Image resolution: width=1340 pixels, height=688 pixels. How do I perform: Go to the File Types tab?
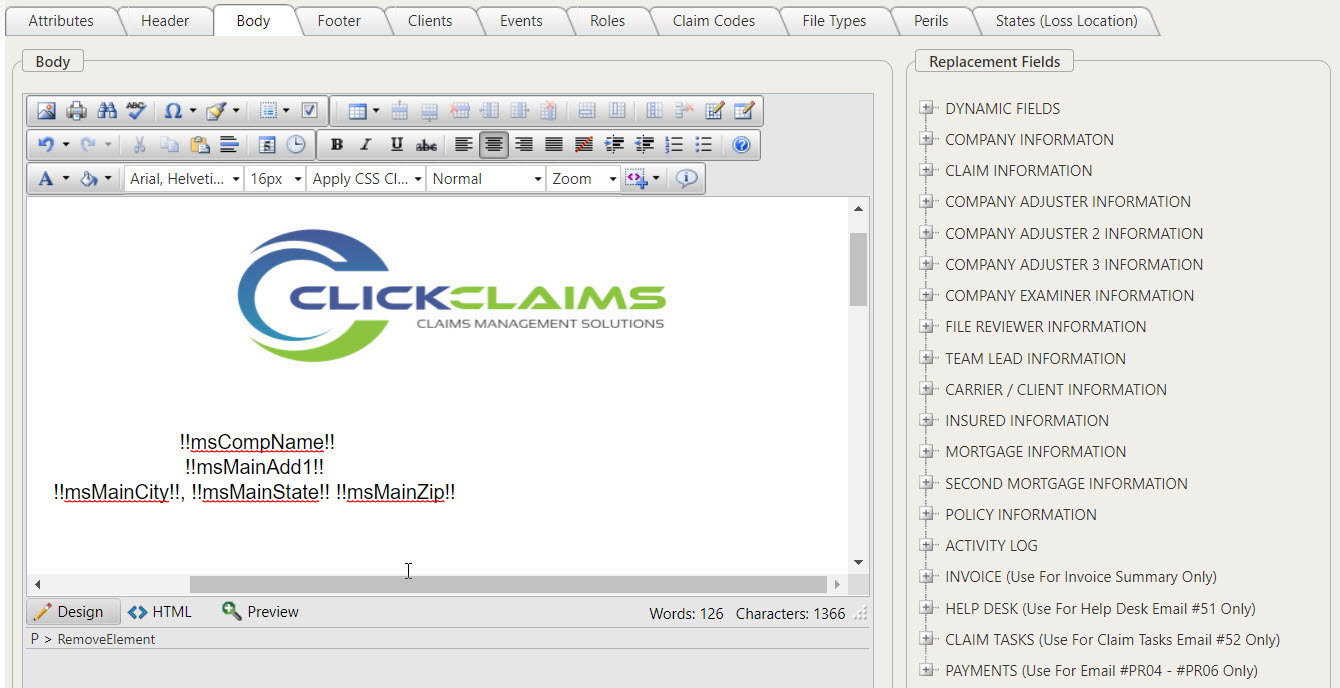coord(834,20)
